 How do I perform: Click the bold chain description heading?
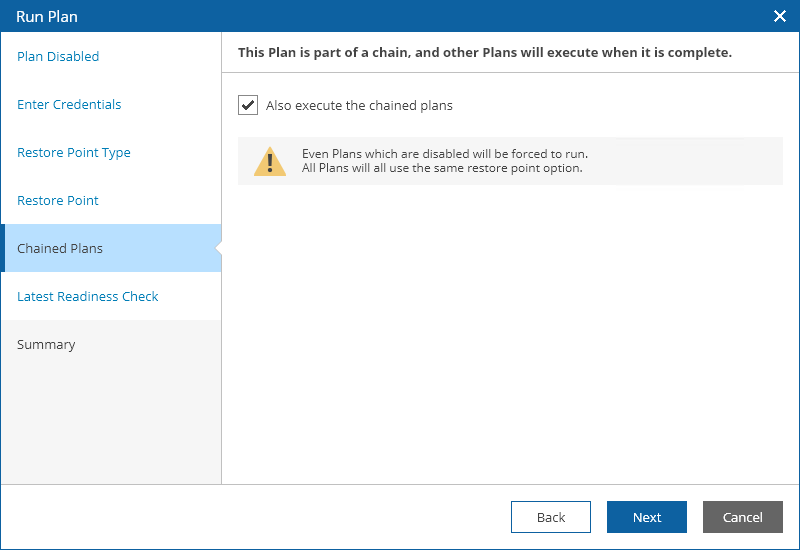(485, 52)
